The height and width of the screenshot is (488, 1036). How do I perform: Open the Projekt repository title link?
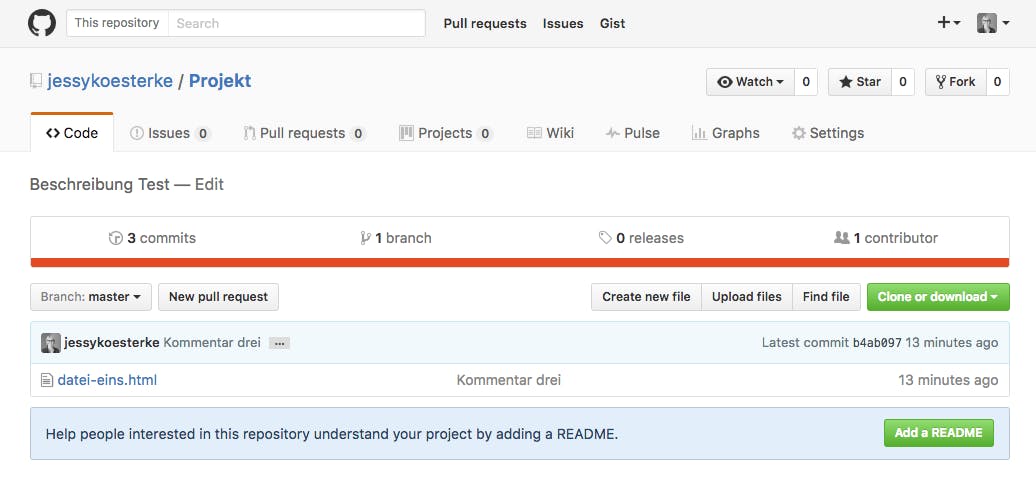pos(220,81)
